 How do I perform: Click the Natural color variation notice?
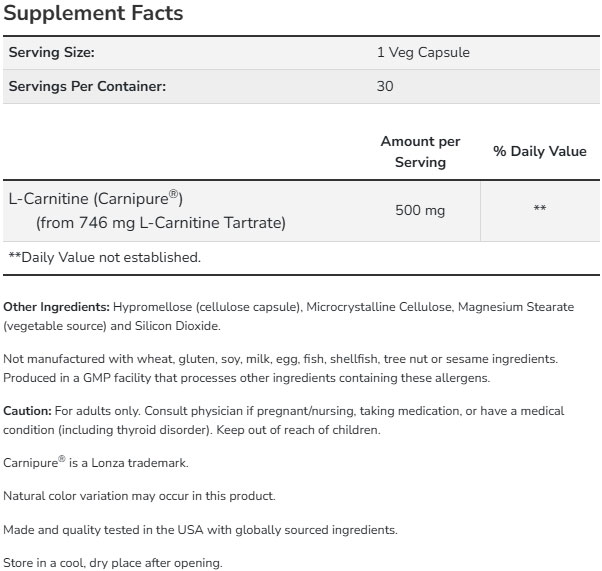point(139,496)
